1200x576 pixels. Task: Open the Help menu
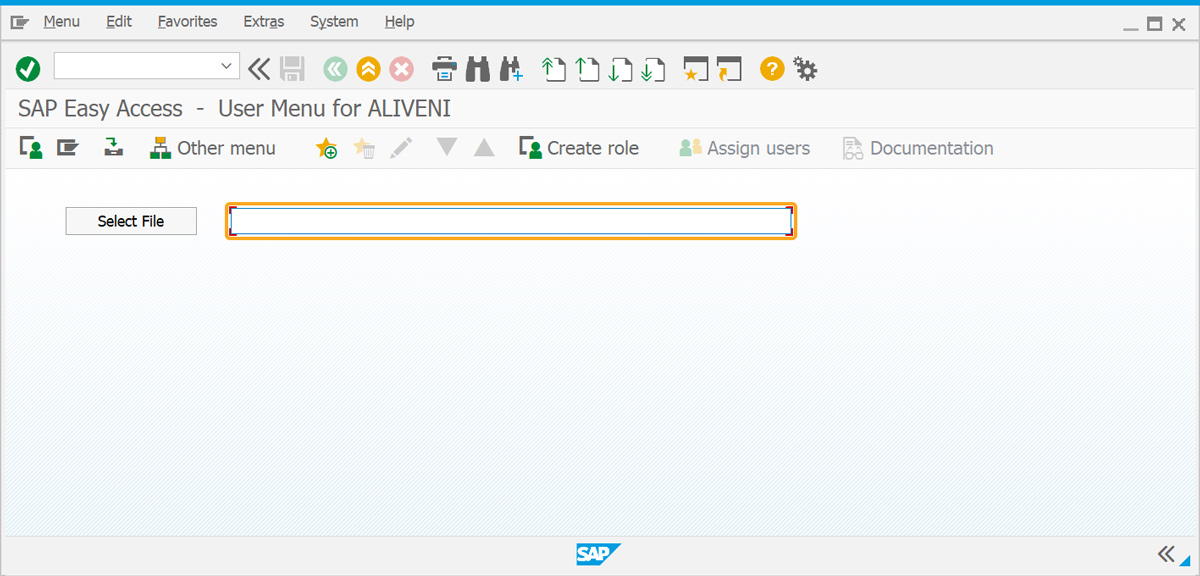[399, 21]
